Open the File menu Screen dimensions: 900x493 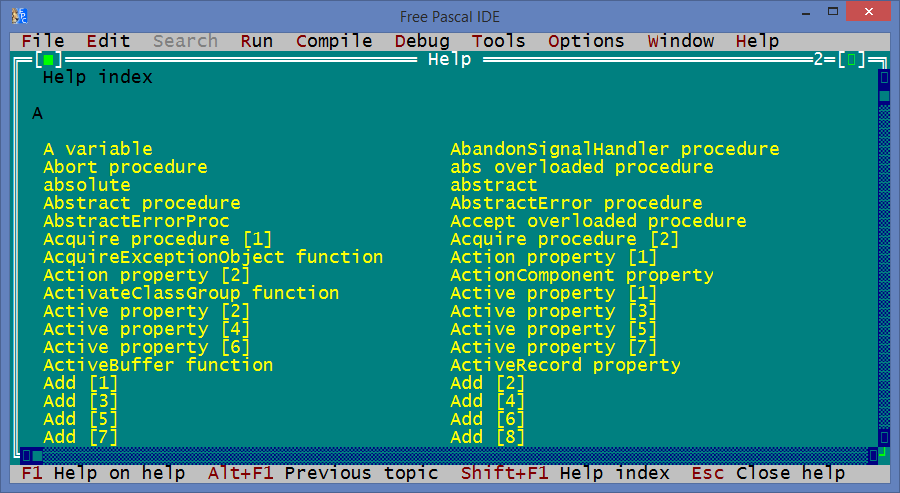(x=42, y=41)
